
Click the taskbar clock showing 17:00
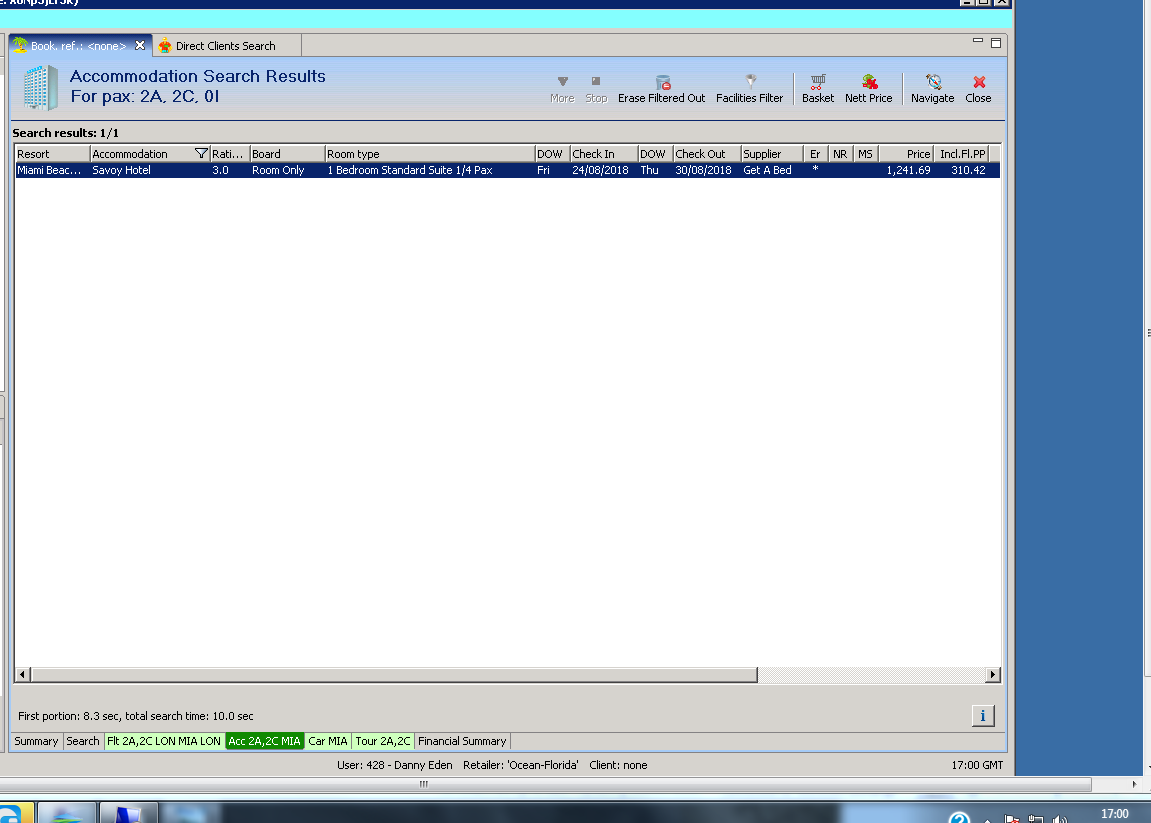pyautogui.click(x=1114, y=813)
